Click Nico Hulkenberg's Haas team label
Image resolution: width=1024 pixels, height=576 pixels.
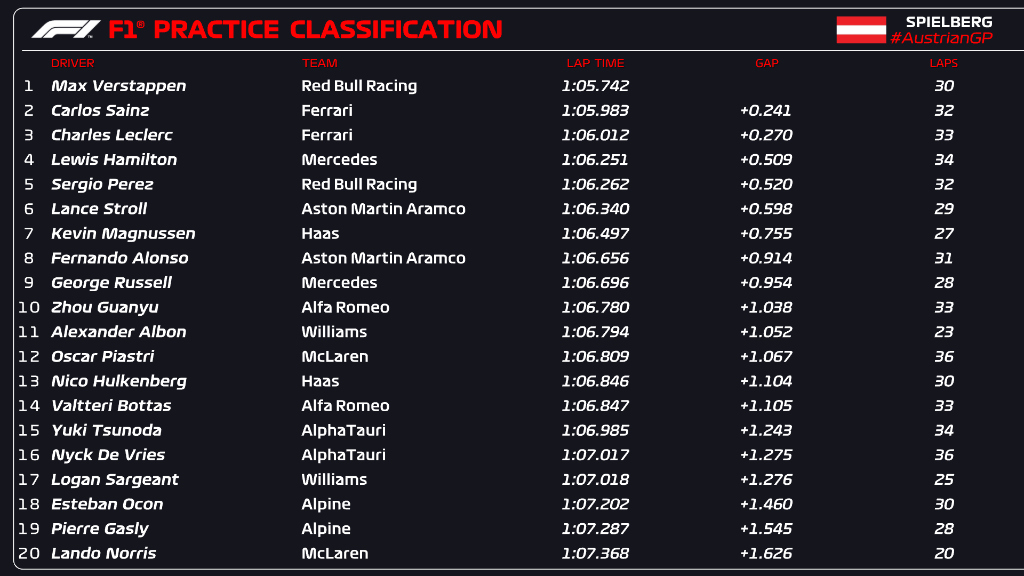click(320, 381)
